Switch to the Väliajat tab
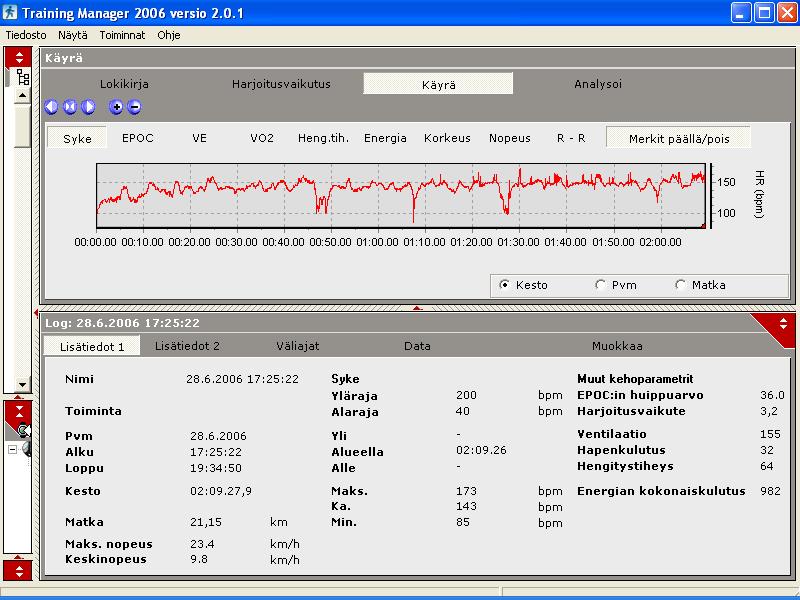 (298, 346)
